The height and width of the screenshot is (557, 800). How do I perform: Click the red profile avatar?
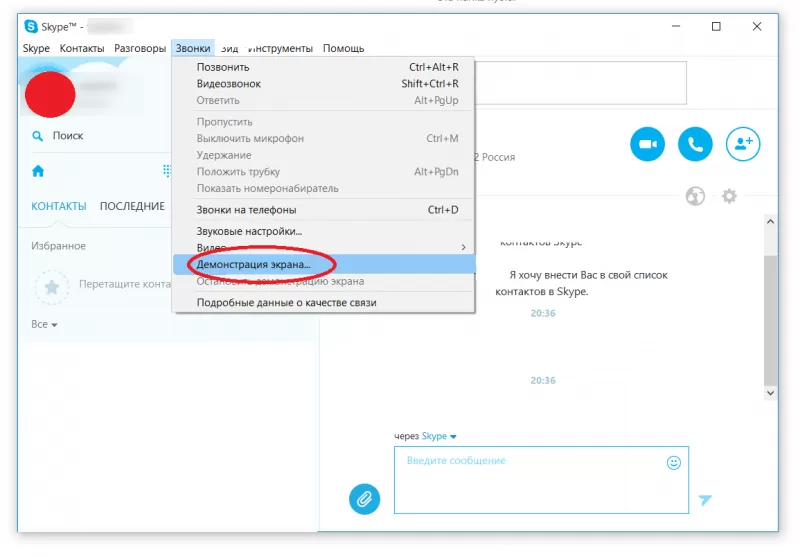(x=50, y=94)
